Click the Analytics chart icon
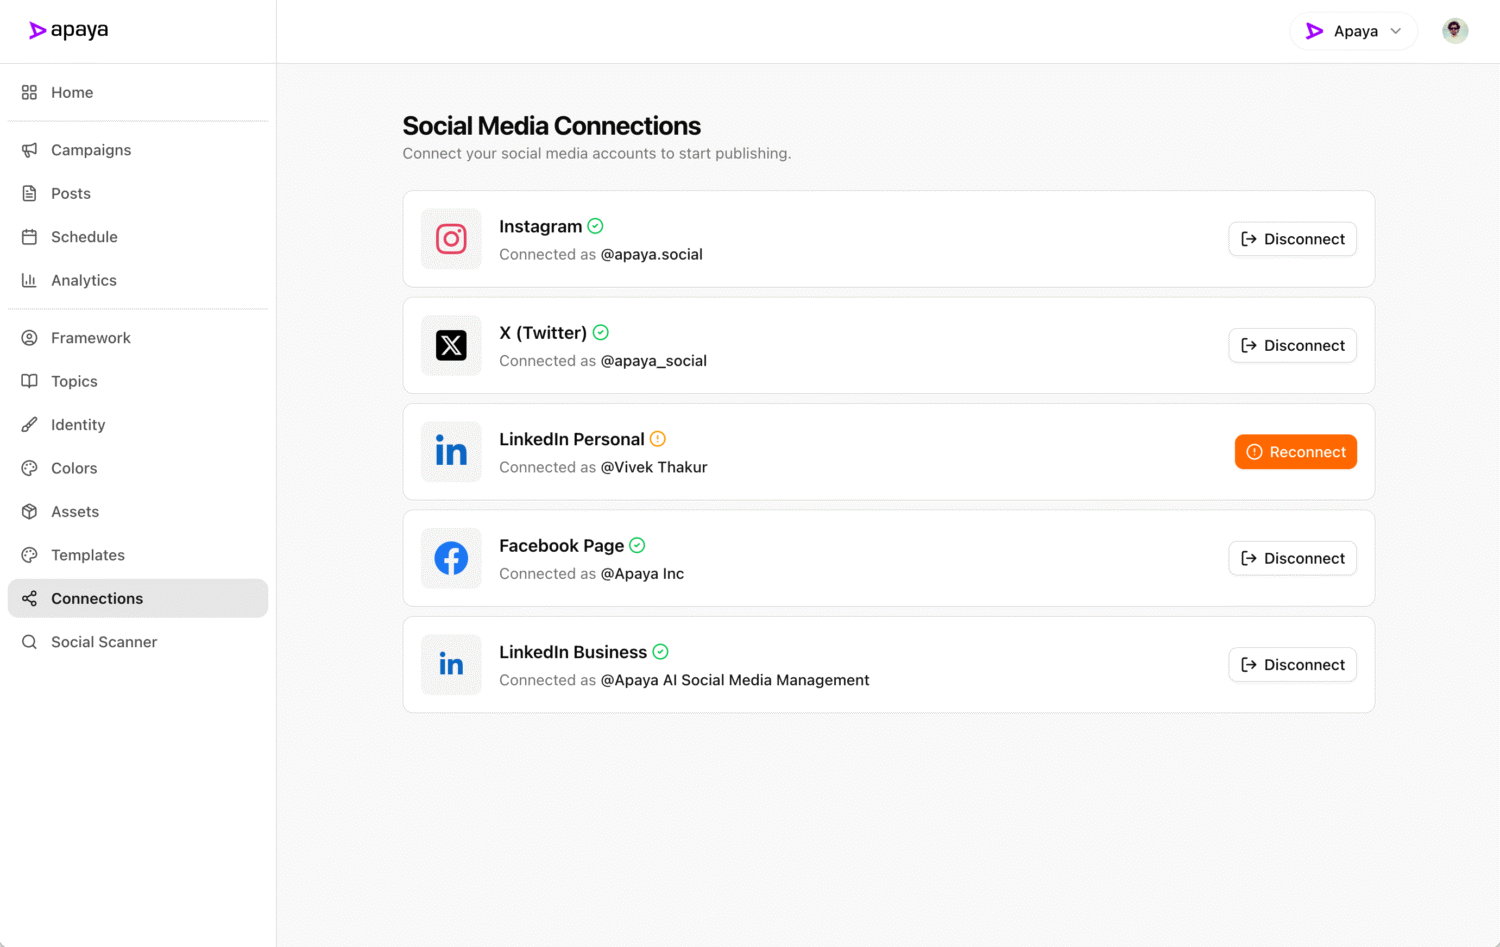The height and width of the screenshot is (947, 1500). (x=30, y=280)
